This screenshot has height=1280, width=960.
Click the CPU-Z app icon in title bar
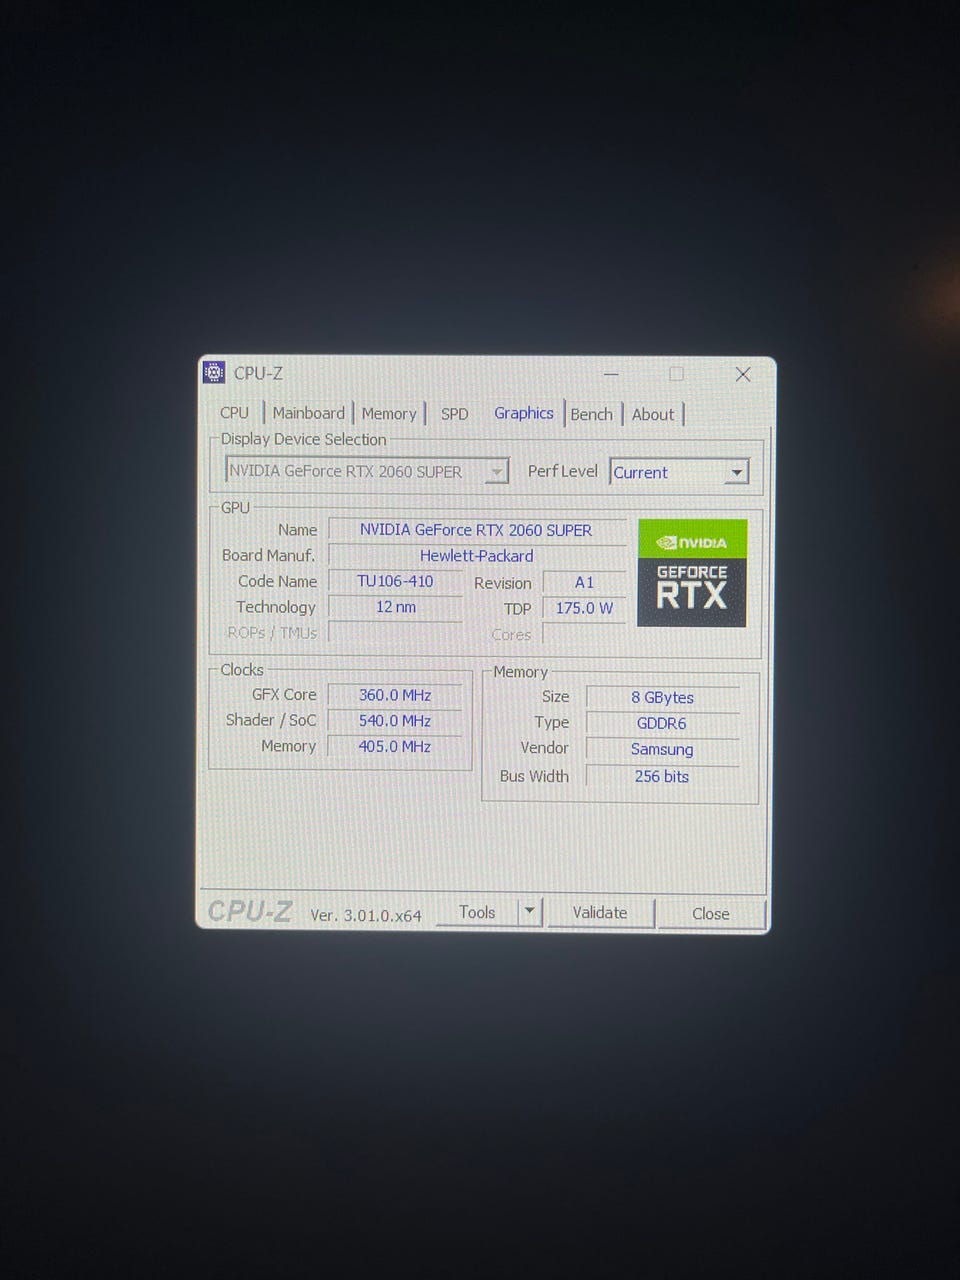coord(214,373)
